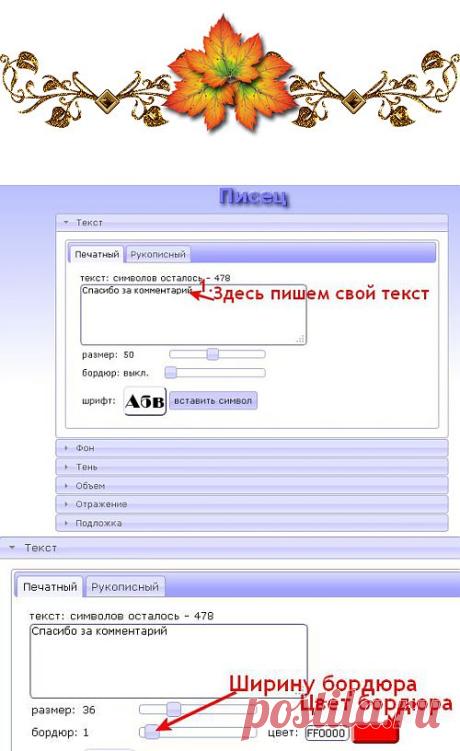Expand the Отражение section

click(x=252, y=504)
